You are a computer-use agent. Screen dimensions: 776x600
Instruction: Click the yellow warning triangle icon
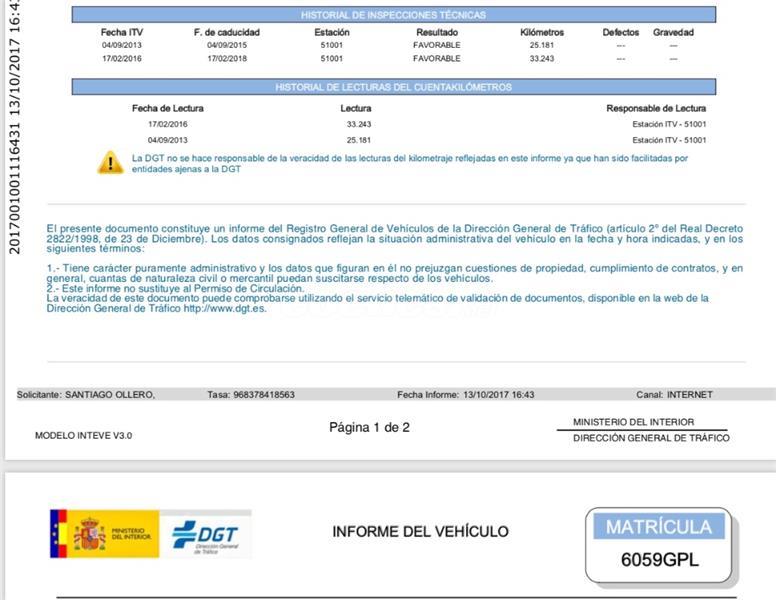pyautogui.click(x=110, y=163)
